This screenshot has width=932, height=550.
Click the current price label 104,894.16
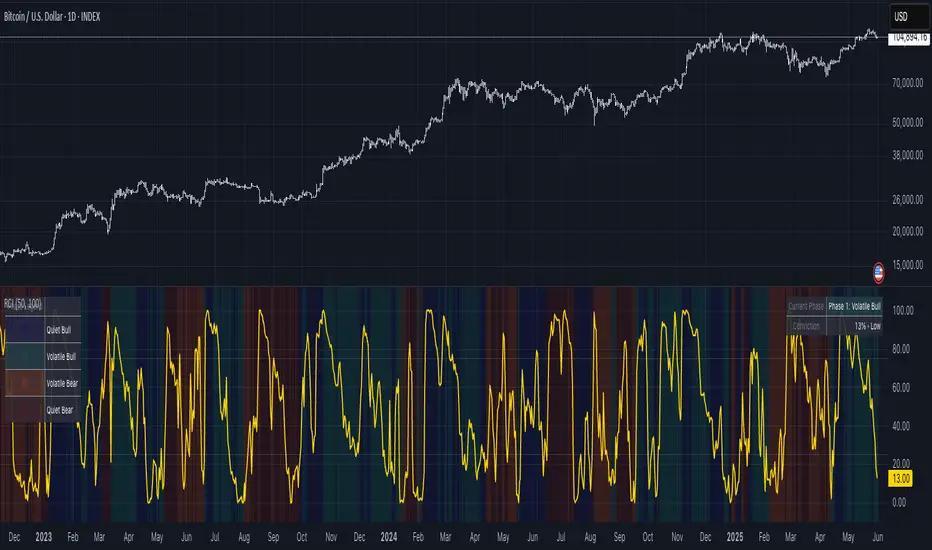point(909,37)
